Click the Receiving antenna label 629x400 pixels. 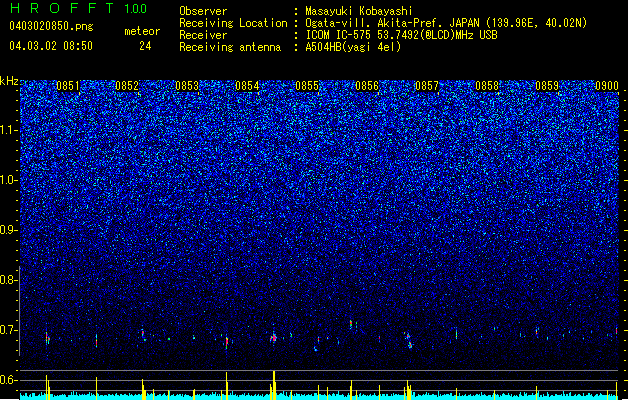click(x=230, y=47)
